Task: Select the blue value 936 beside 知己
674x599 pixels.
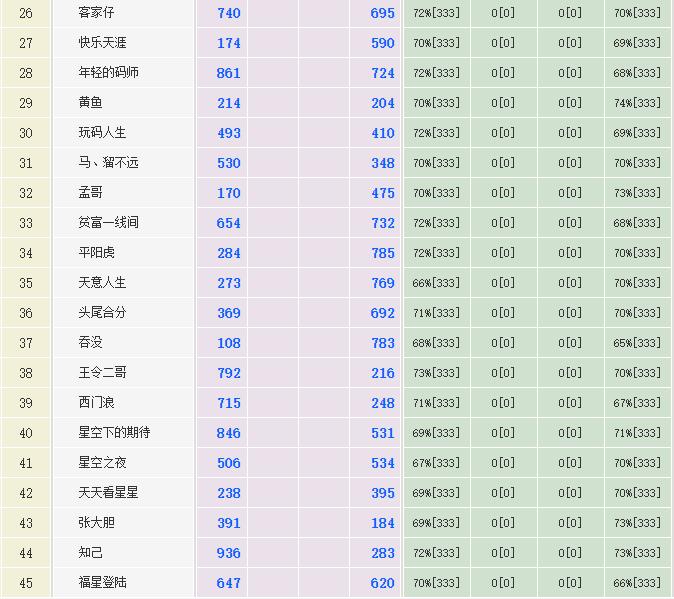Action: (x=228, y=553)
